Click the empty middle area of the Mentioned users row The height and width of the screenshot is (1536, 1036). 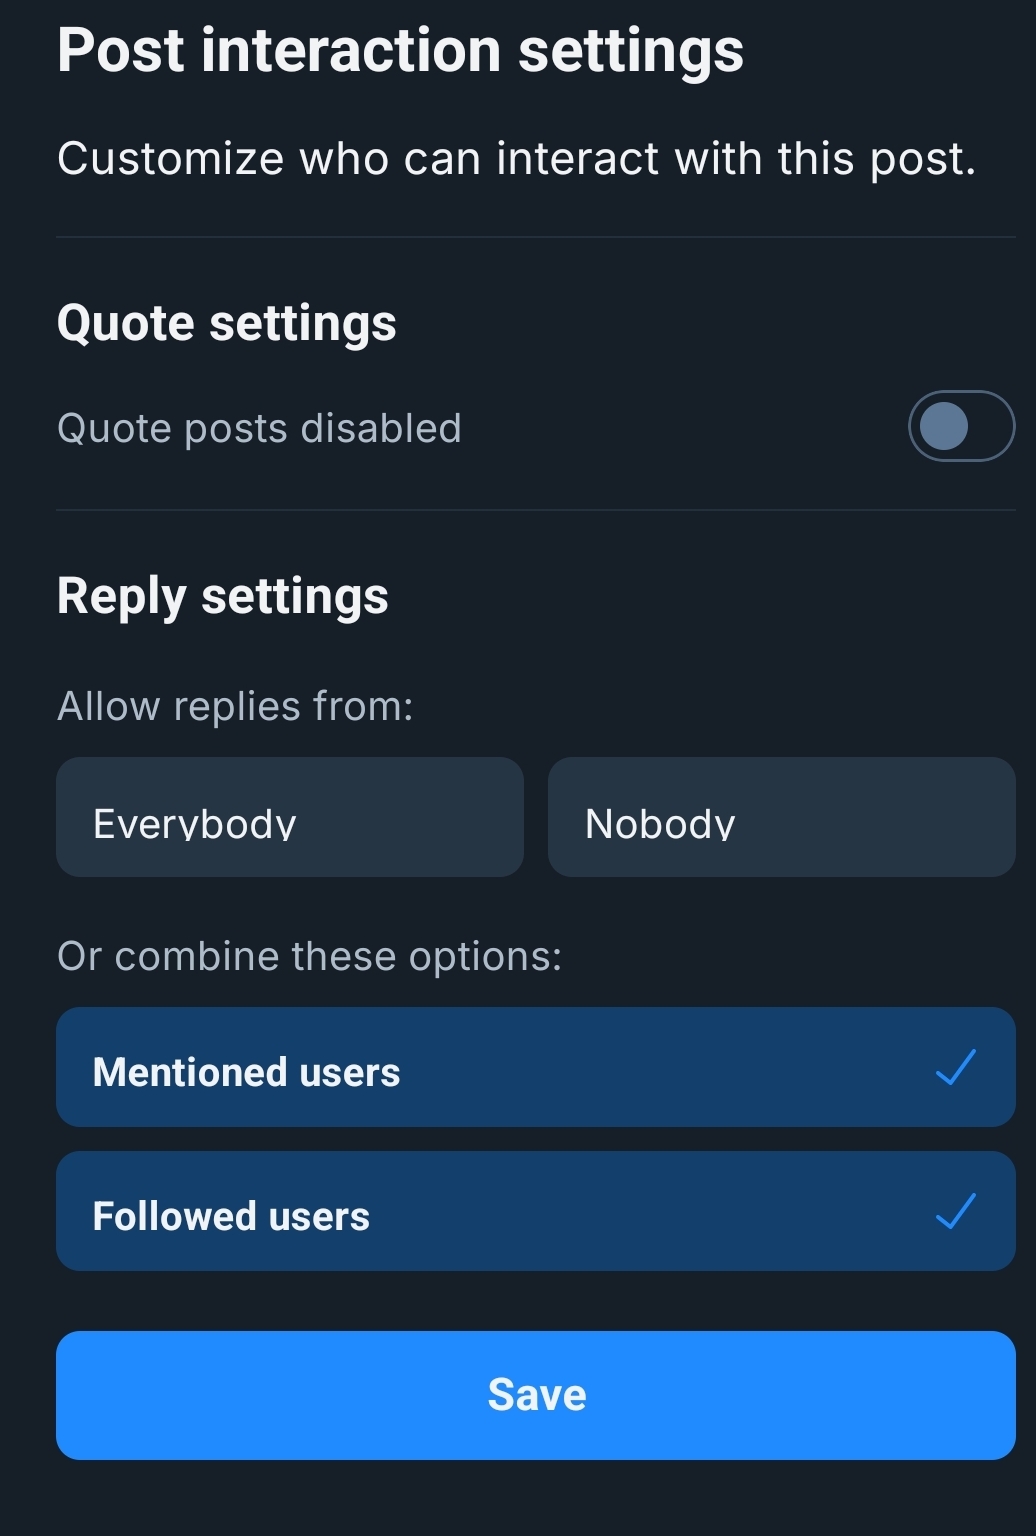(660, 1067)
